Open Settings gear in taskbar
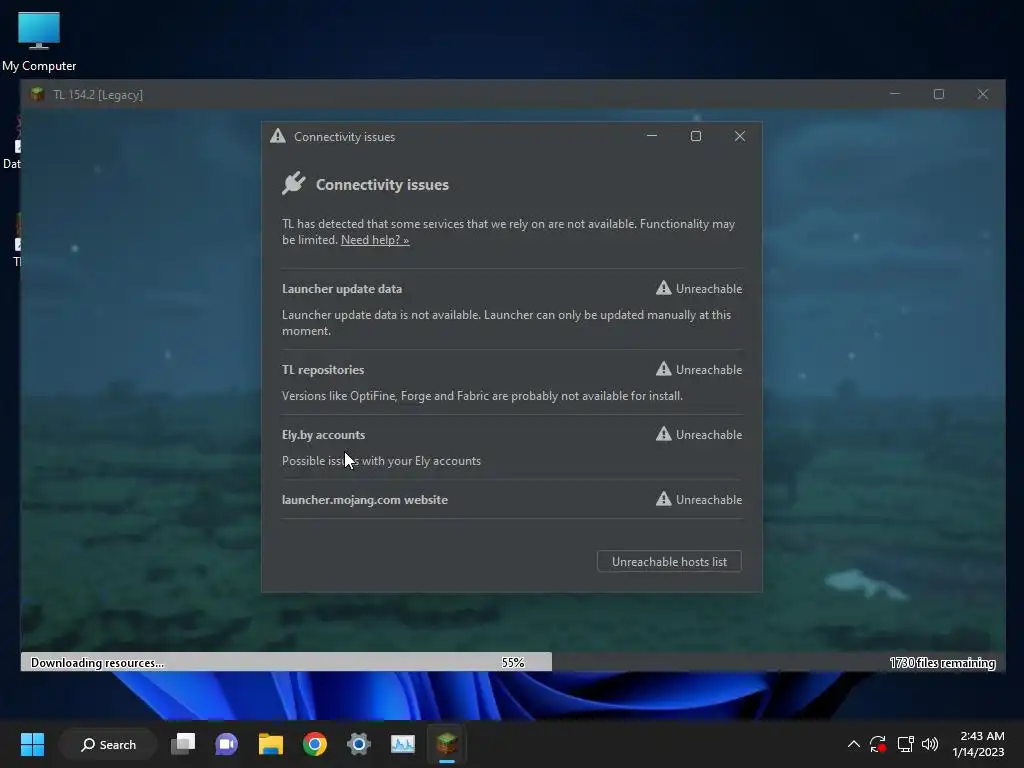The height and width of the screenshot is (768, 1024). click(x=359, y=744)
